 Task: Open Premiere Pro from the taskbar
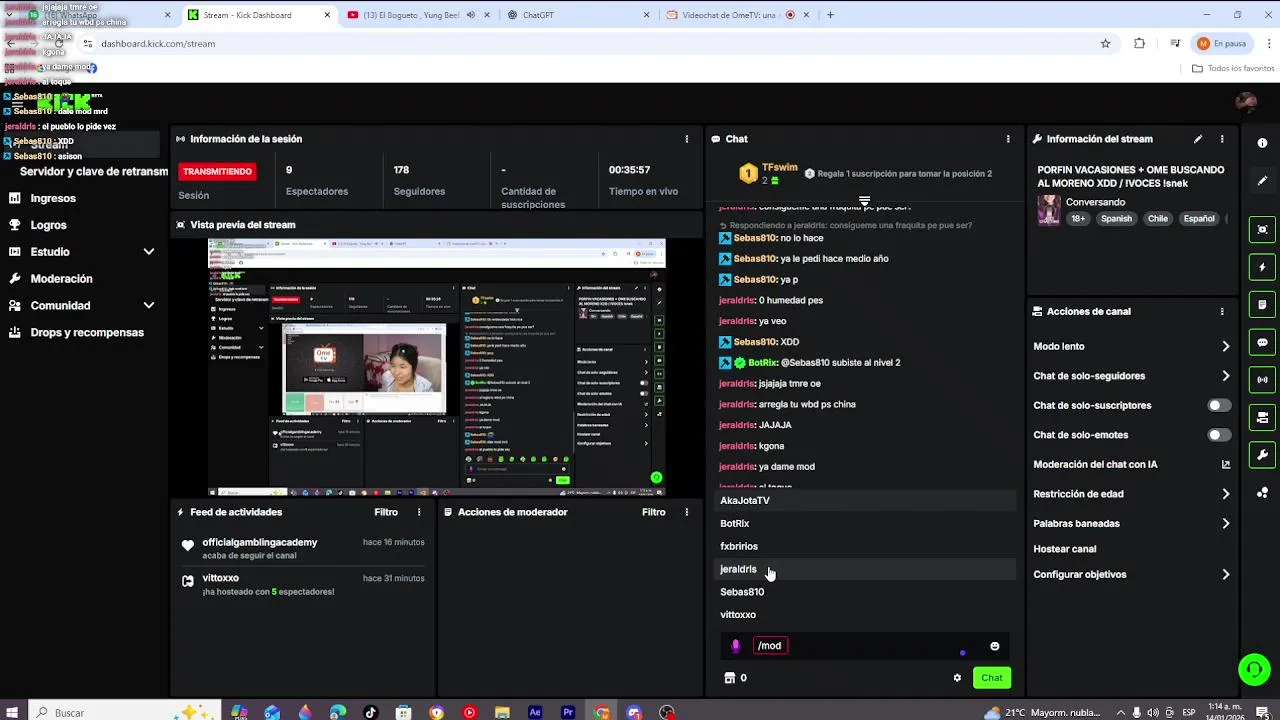pyautogui.click(x=568, y=712)
